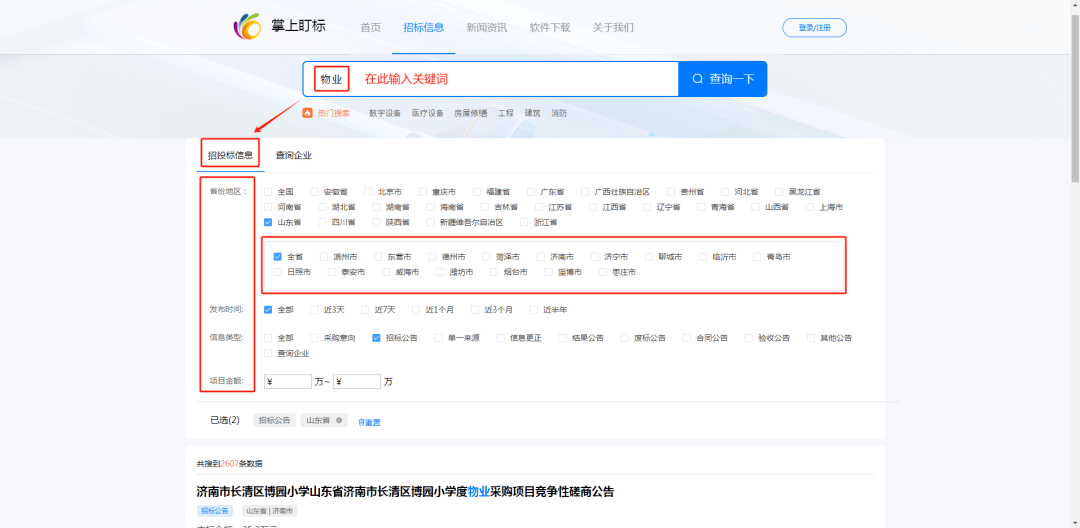The image size is (1080, 528).
Task: Click the maximum 项目金额 input field
Action: coord(357,381)
